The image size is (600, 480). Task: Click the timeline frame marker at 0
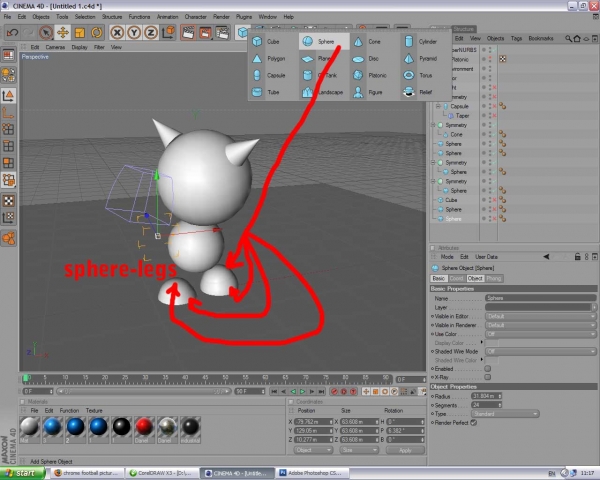26,379
